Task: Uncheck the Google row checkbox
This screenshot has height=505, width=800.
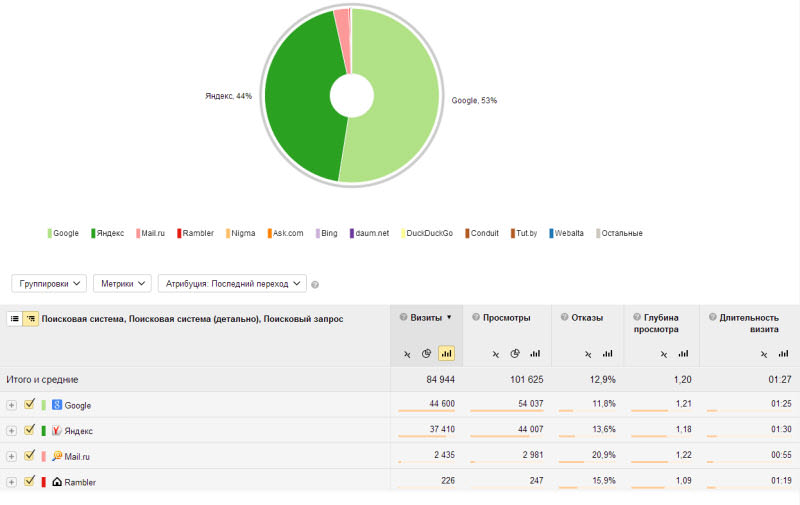Action: pos(29,404)
